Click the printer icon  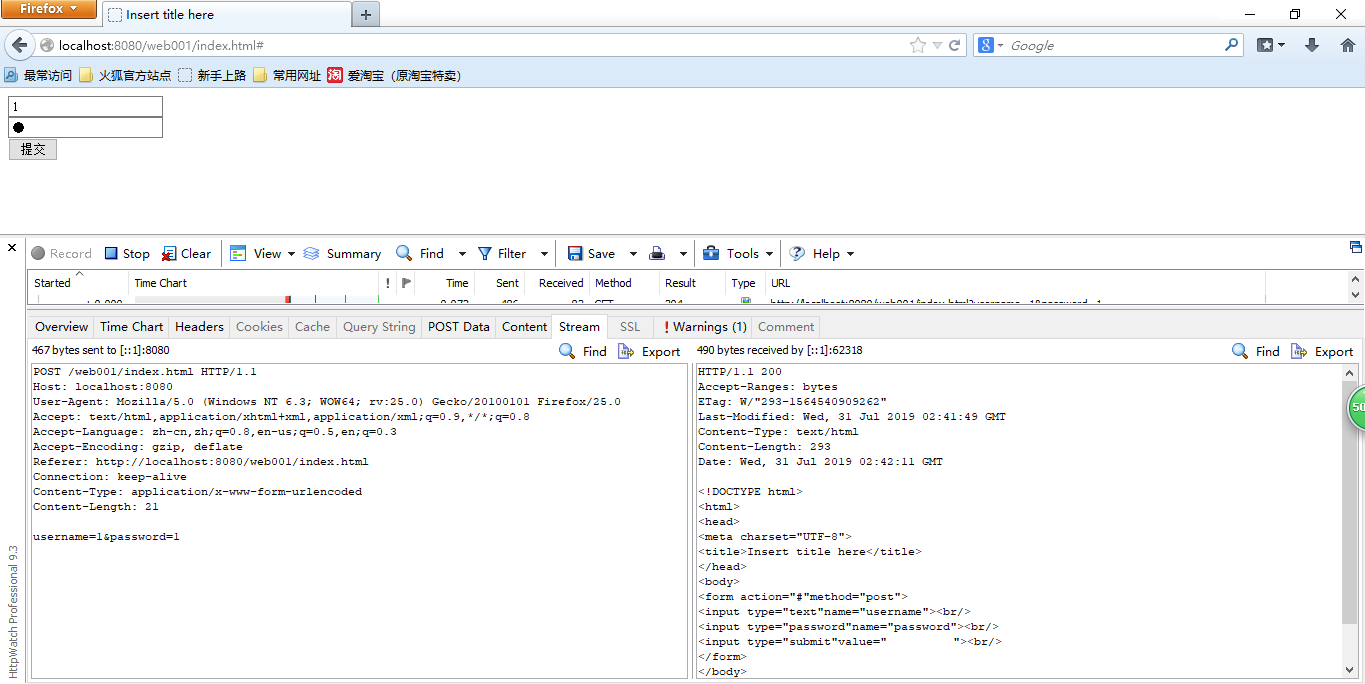pos(657,254)
